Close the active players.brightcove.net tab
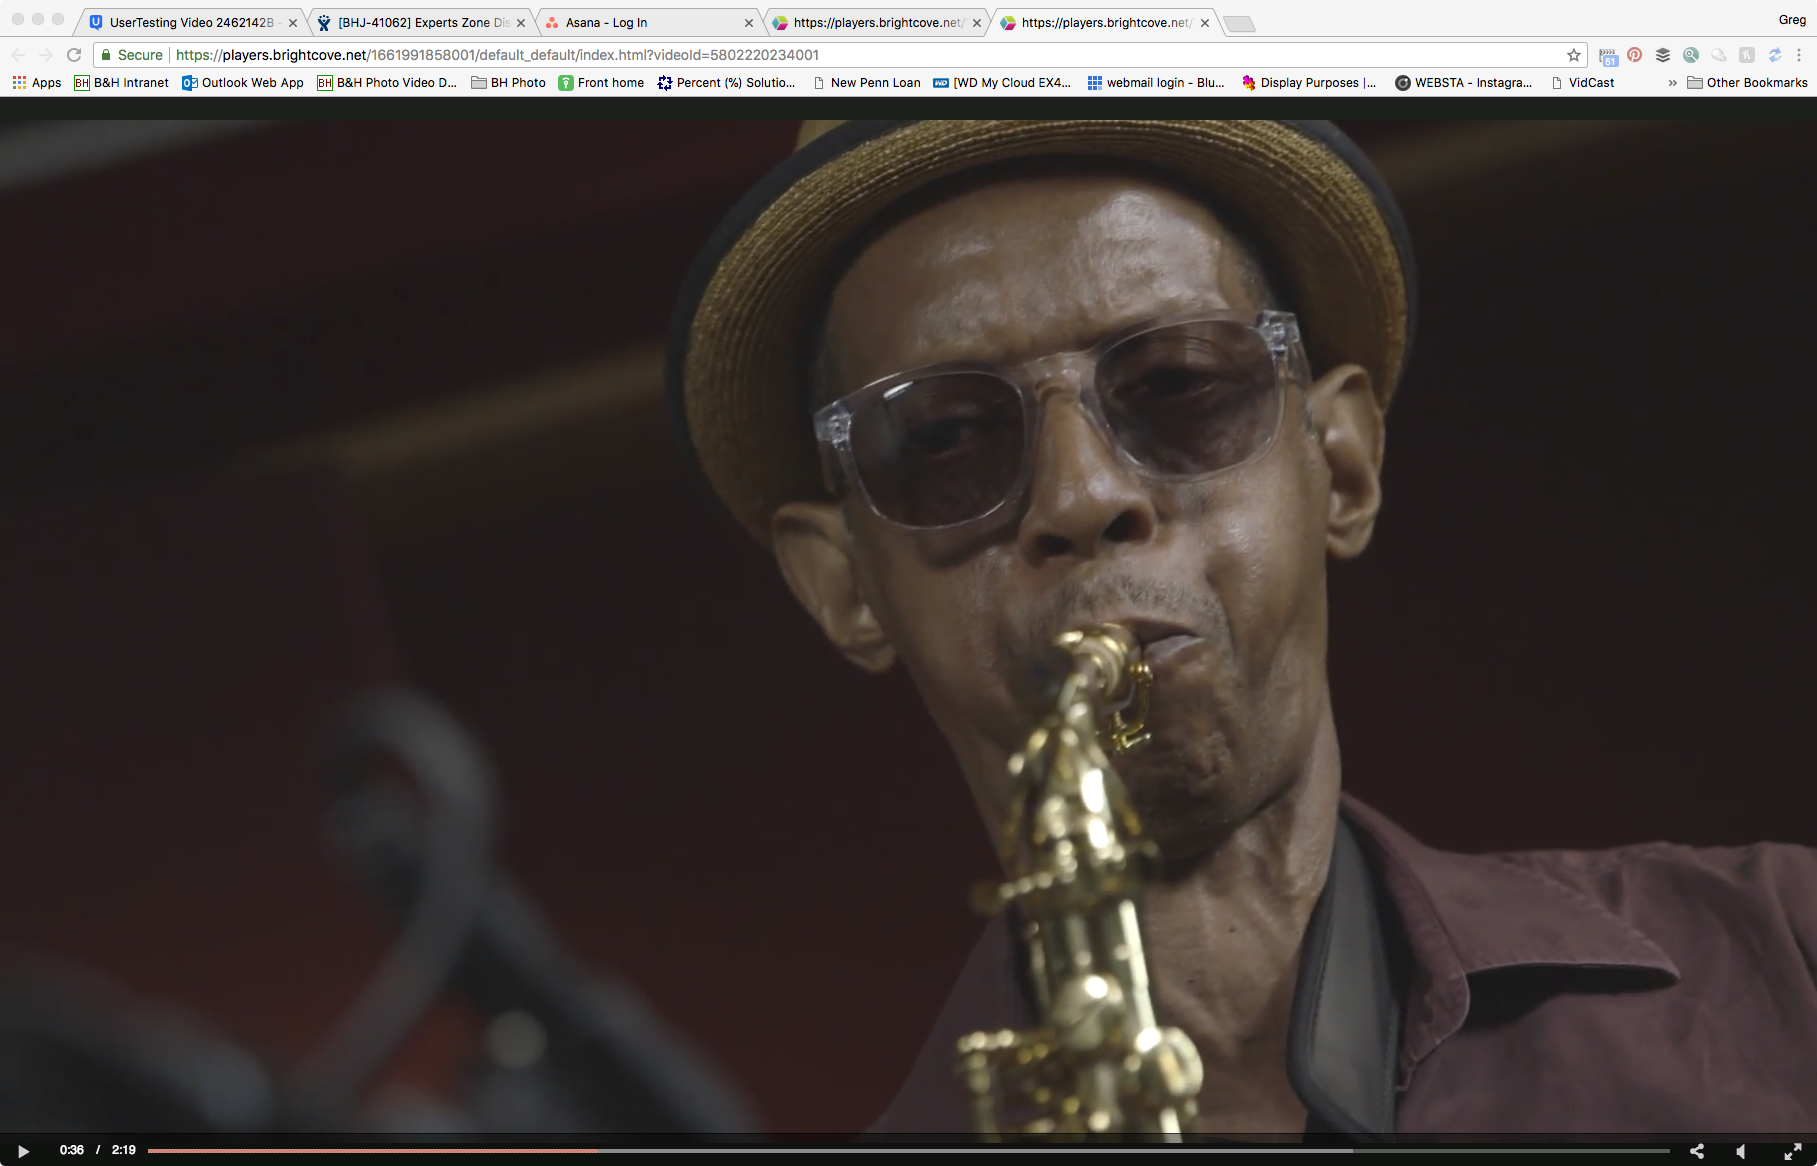The height and width of the screenshot is (1166, 1817). pos(1205,23)
